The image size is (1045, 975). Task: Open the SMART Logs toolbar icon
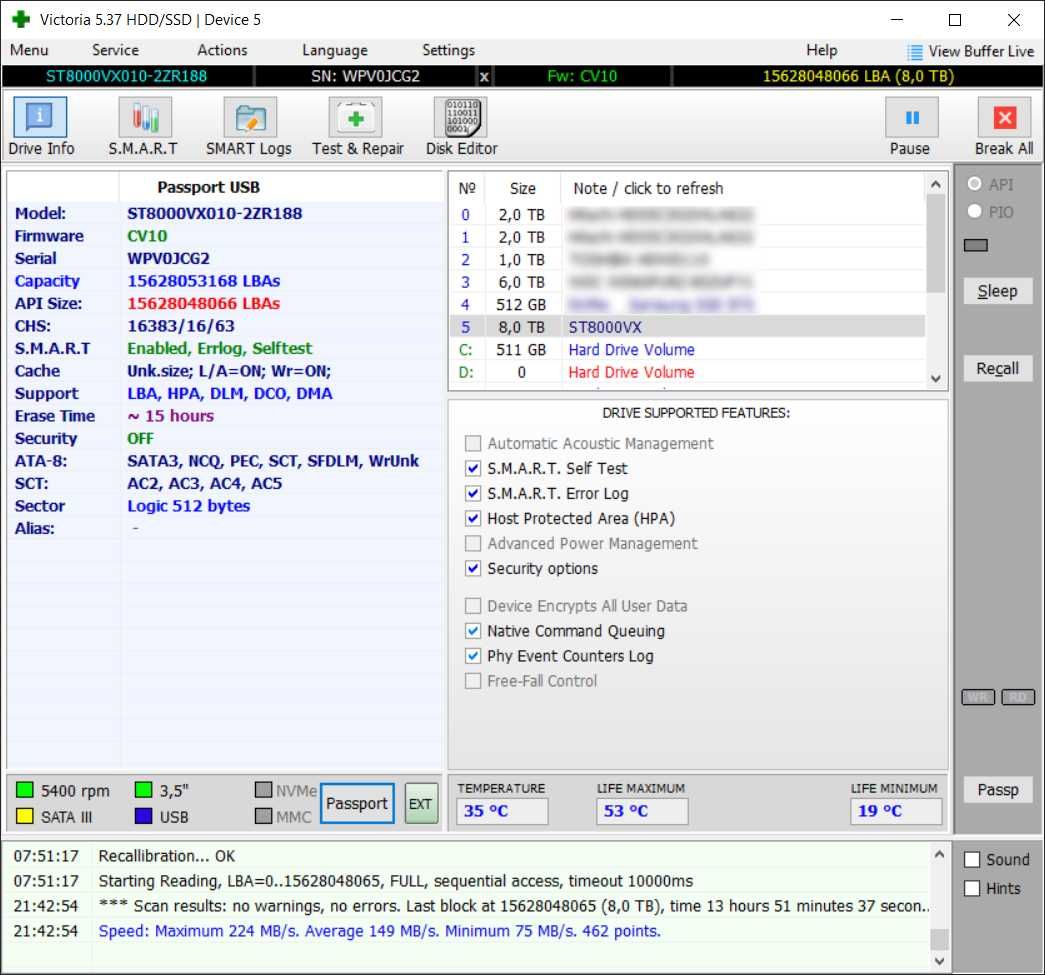tap(250, 117)
